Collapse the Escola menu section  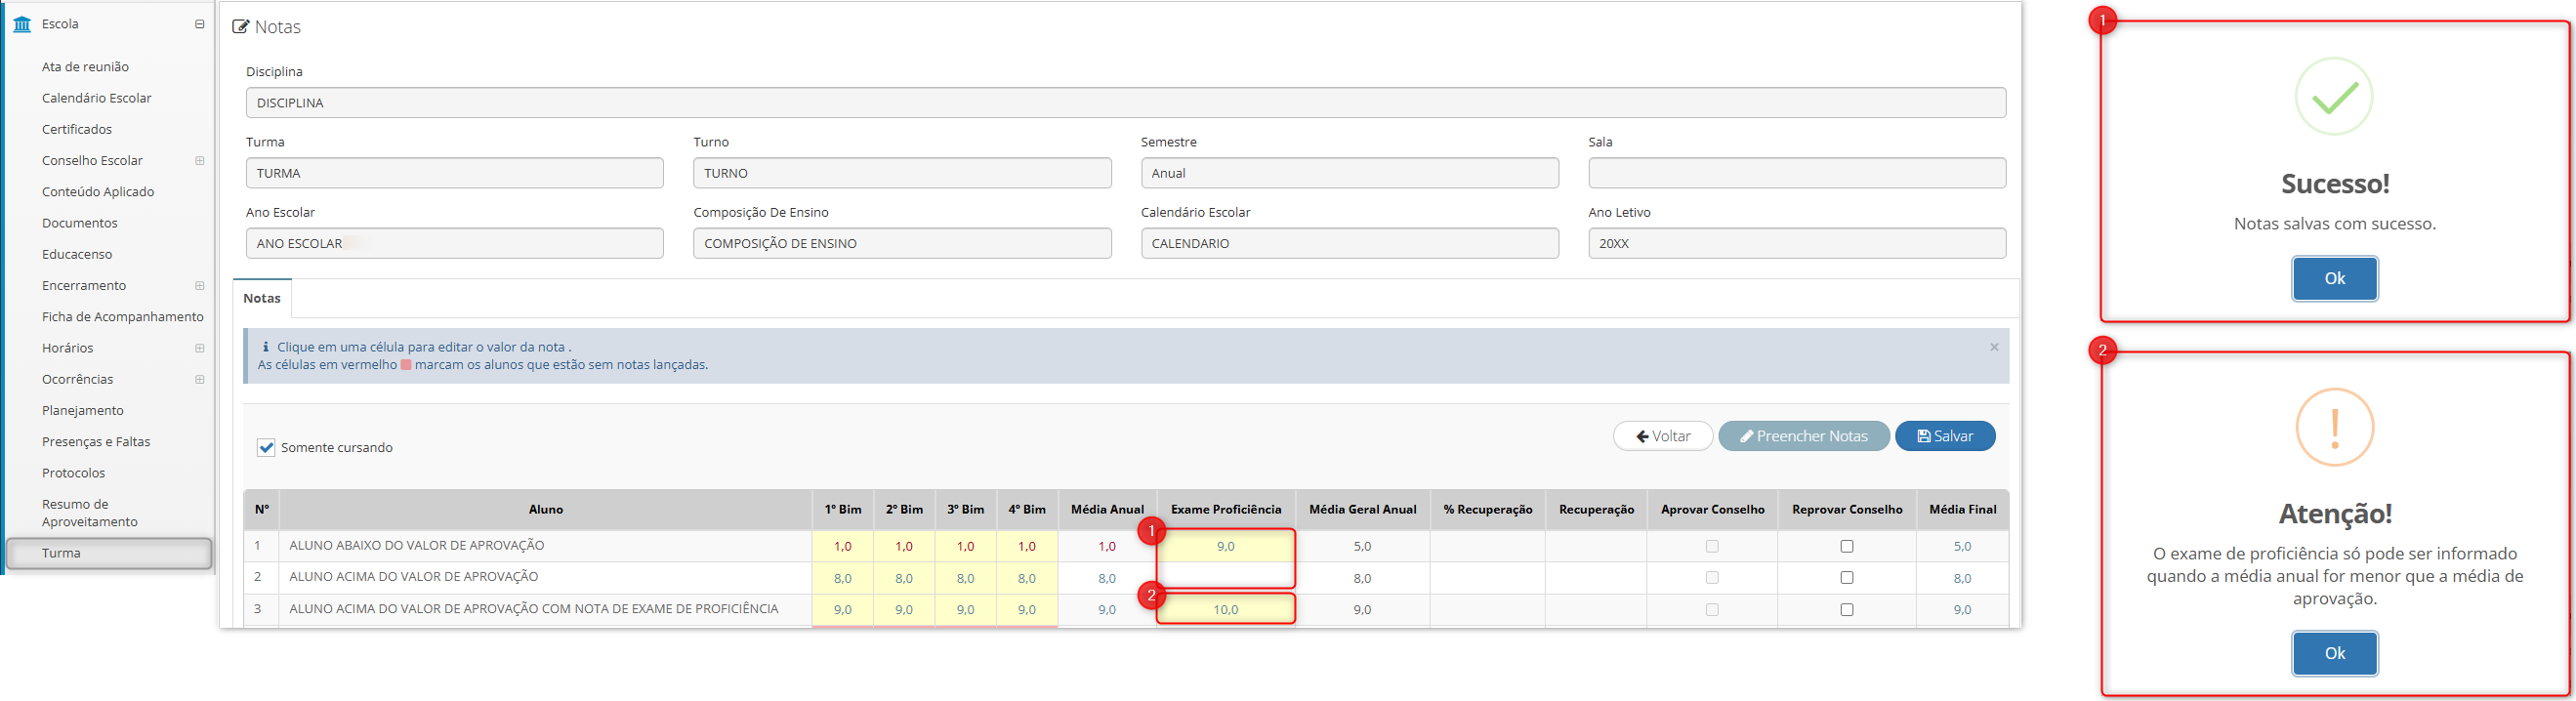pos(200,24)
